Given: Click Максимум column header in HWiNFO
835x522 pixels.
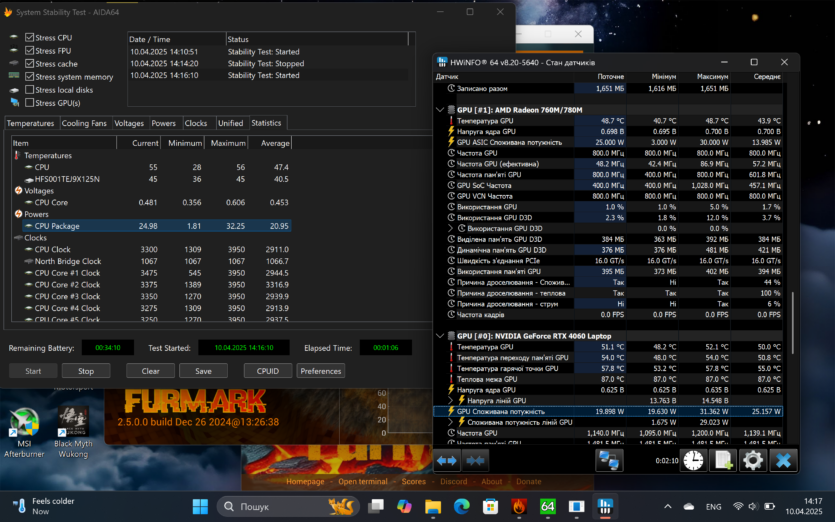Looking at the screenshot, I should click(711, 77).
